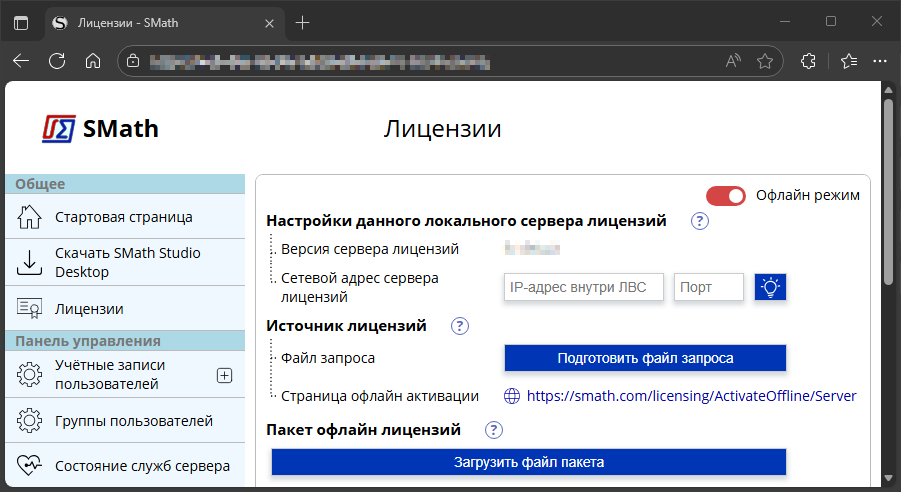Click the Лицензии page heading

tap(442, 129)
